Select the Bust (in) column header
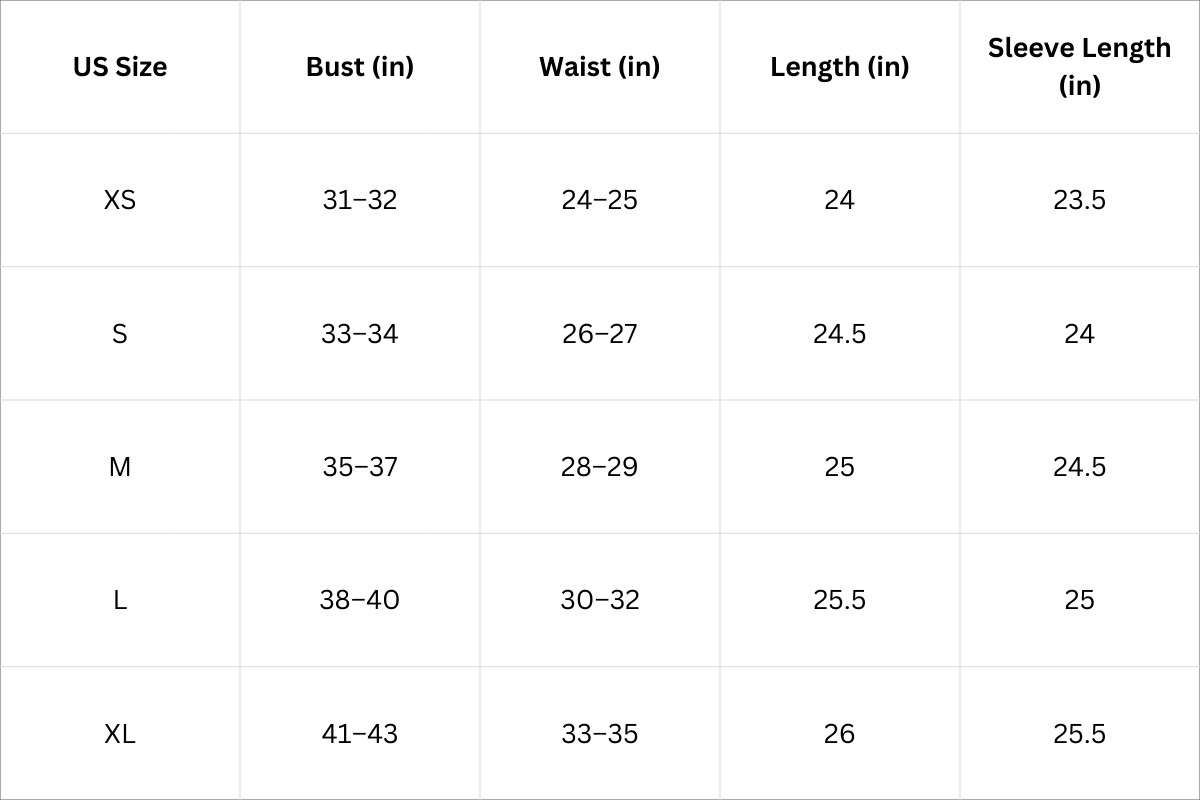Image resolution: width=1200 pixels, height=800 pixels. pyautogui.click(x=360, y=67)
